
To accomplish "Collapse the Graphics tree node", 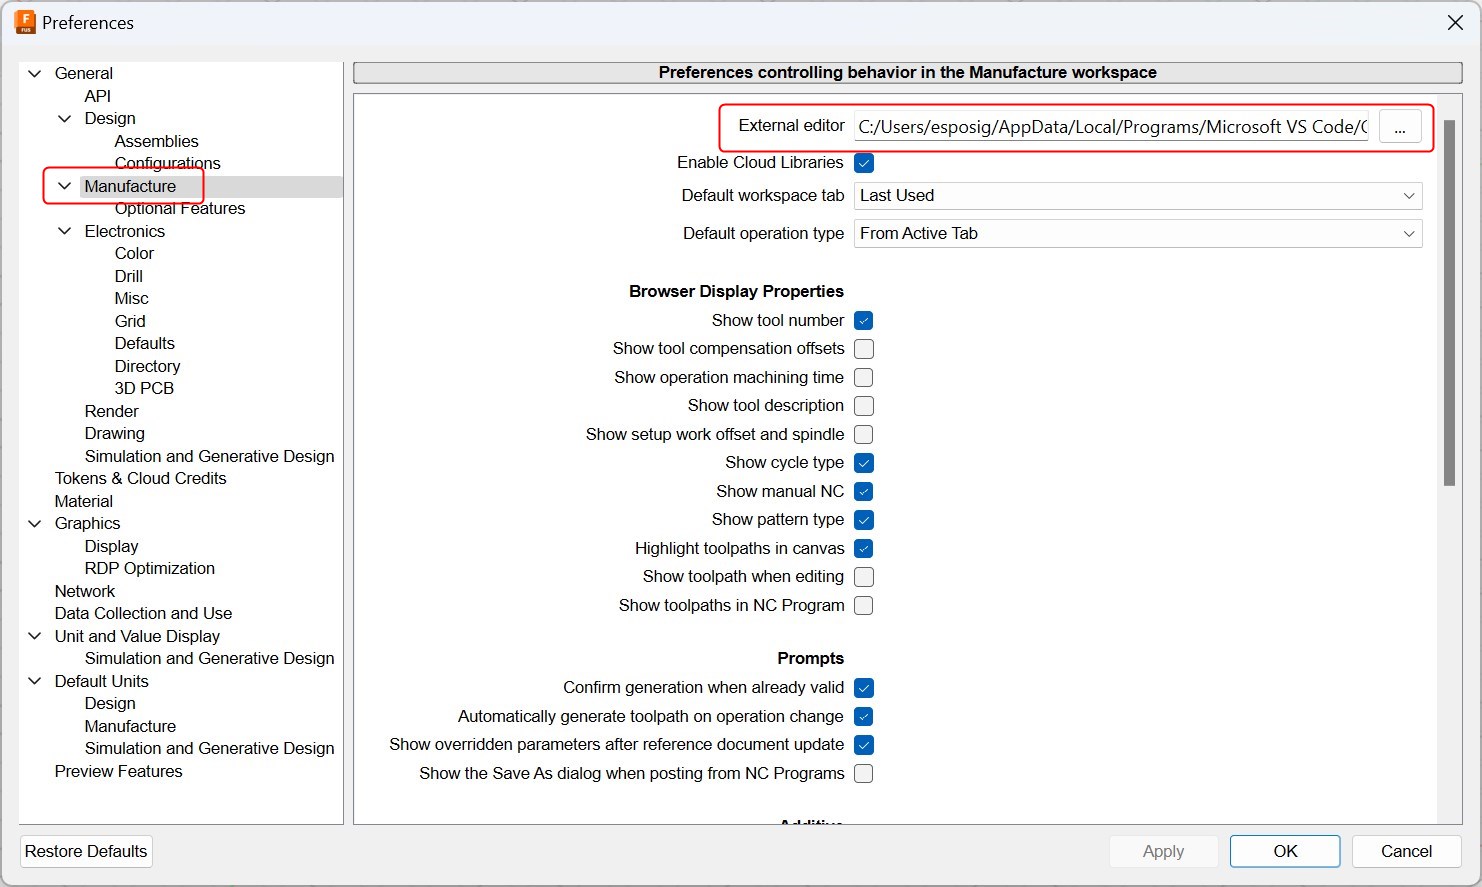I will pyautogui.click(x=35, y=523).
